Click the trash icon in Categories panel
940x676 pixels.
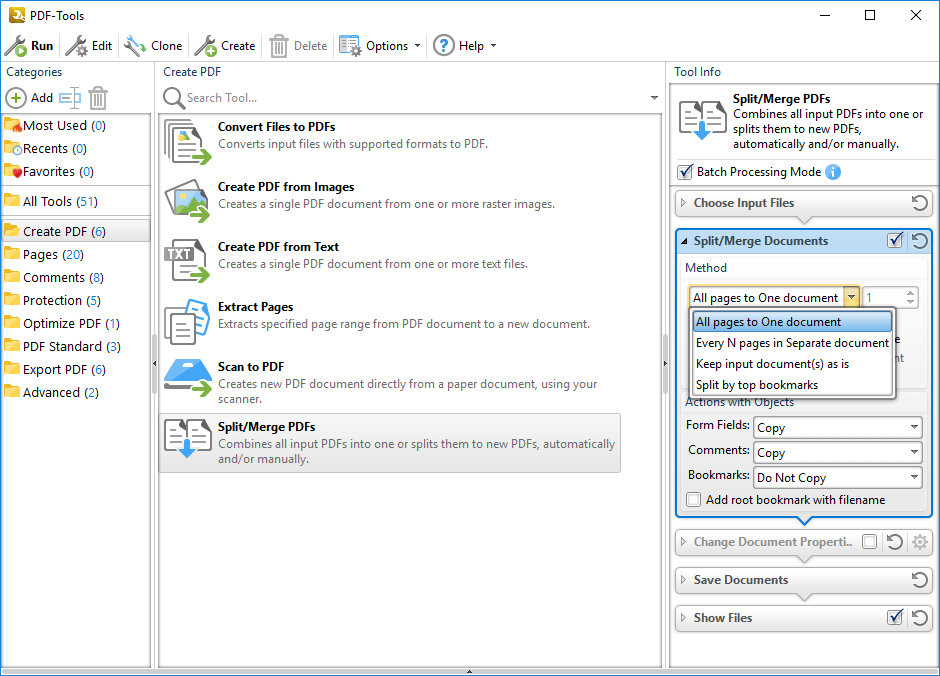pos(98,98)
